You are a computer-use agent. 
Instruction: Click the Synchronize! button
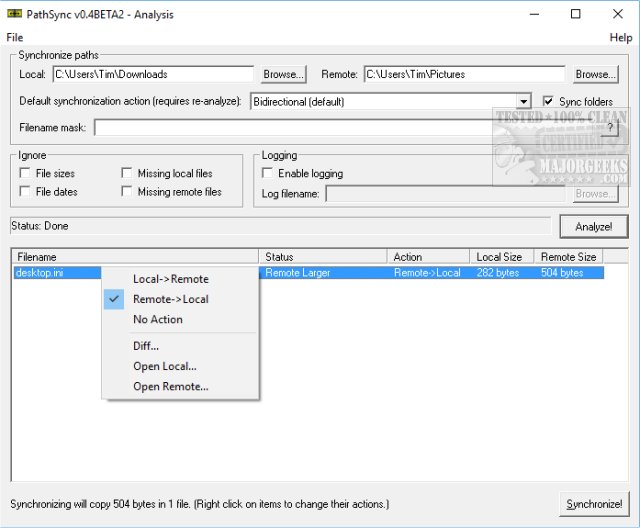(594, 504)
